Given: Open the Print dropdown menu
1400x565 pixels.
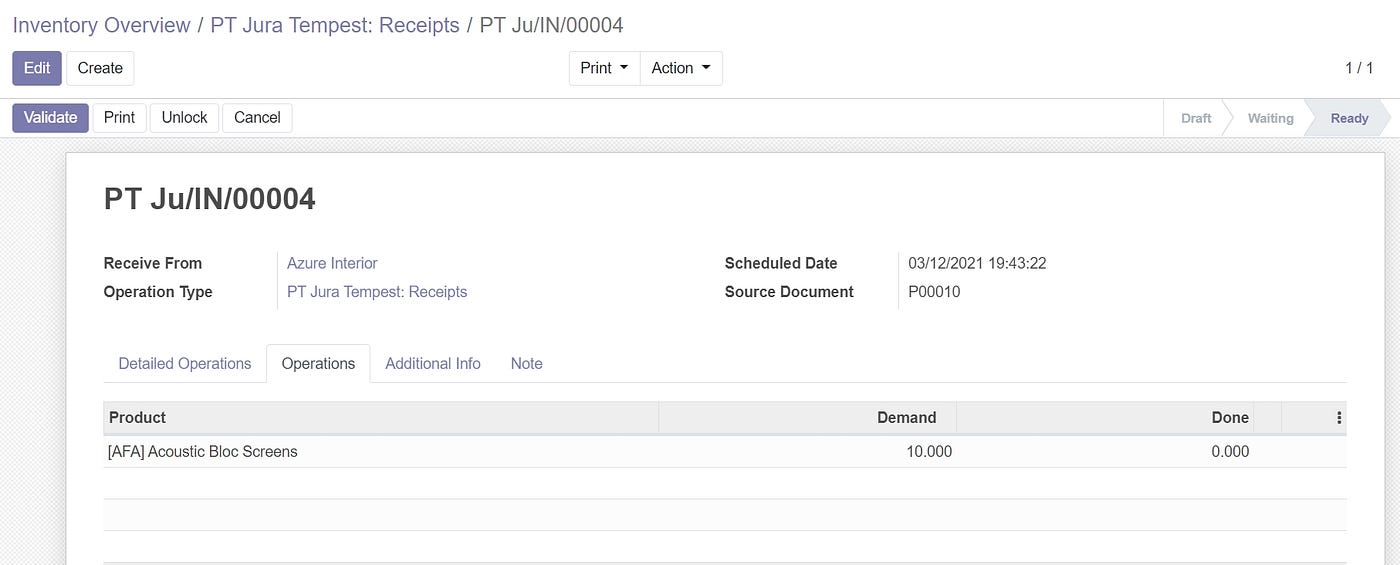Looking at the screenshot, I should 604,68.
